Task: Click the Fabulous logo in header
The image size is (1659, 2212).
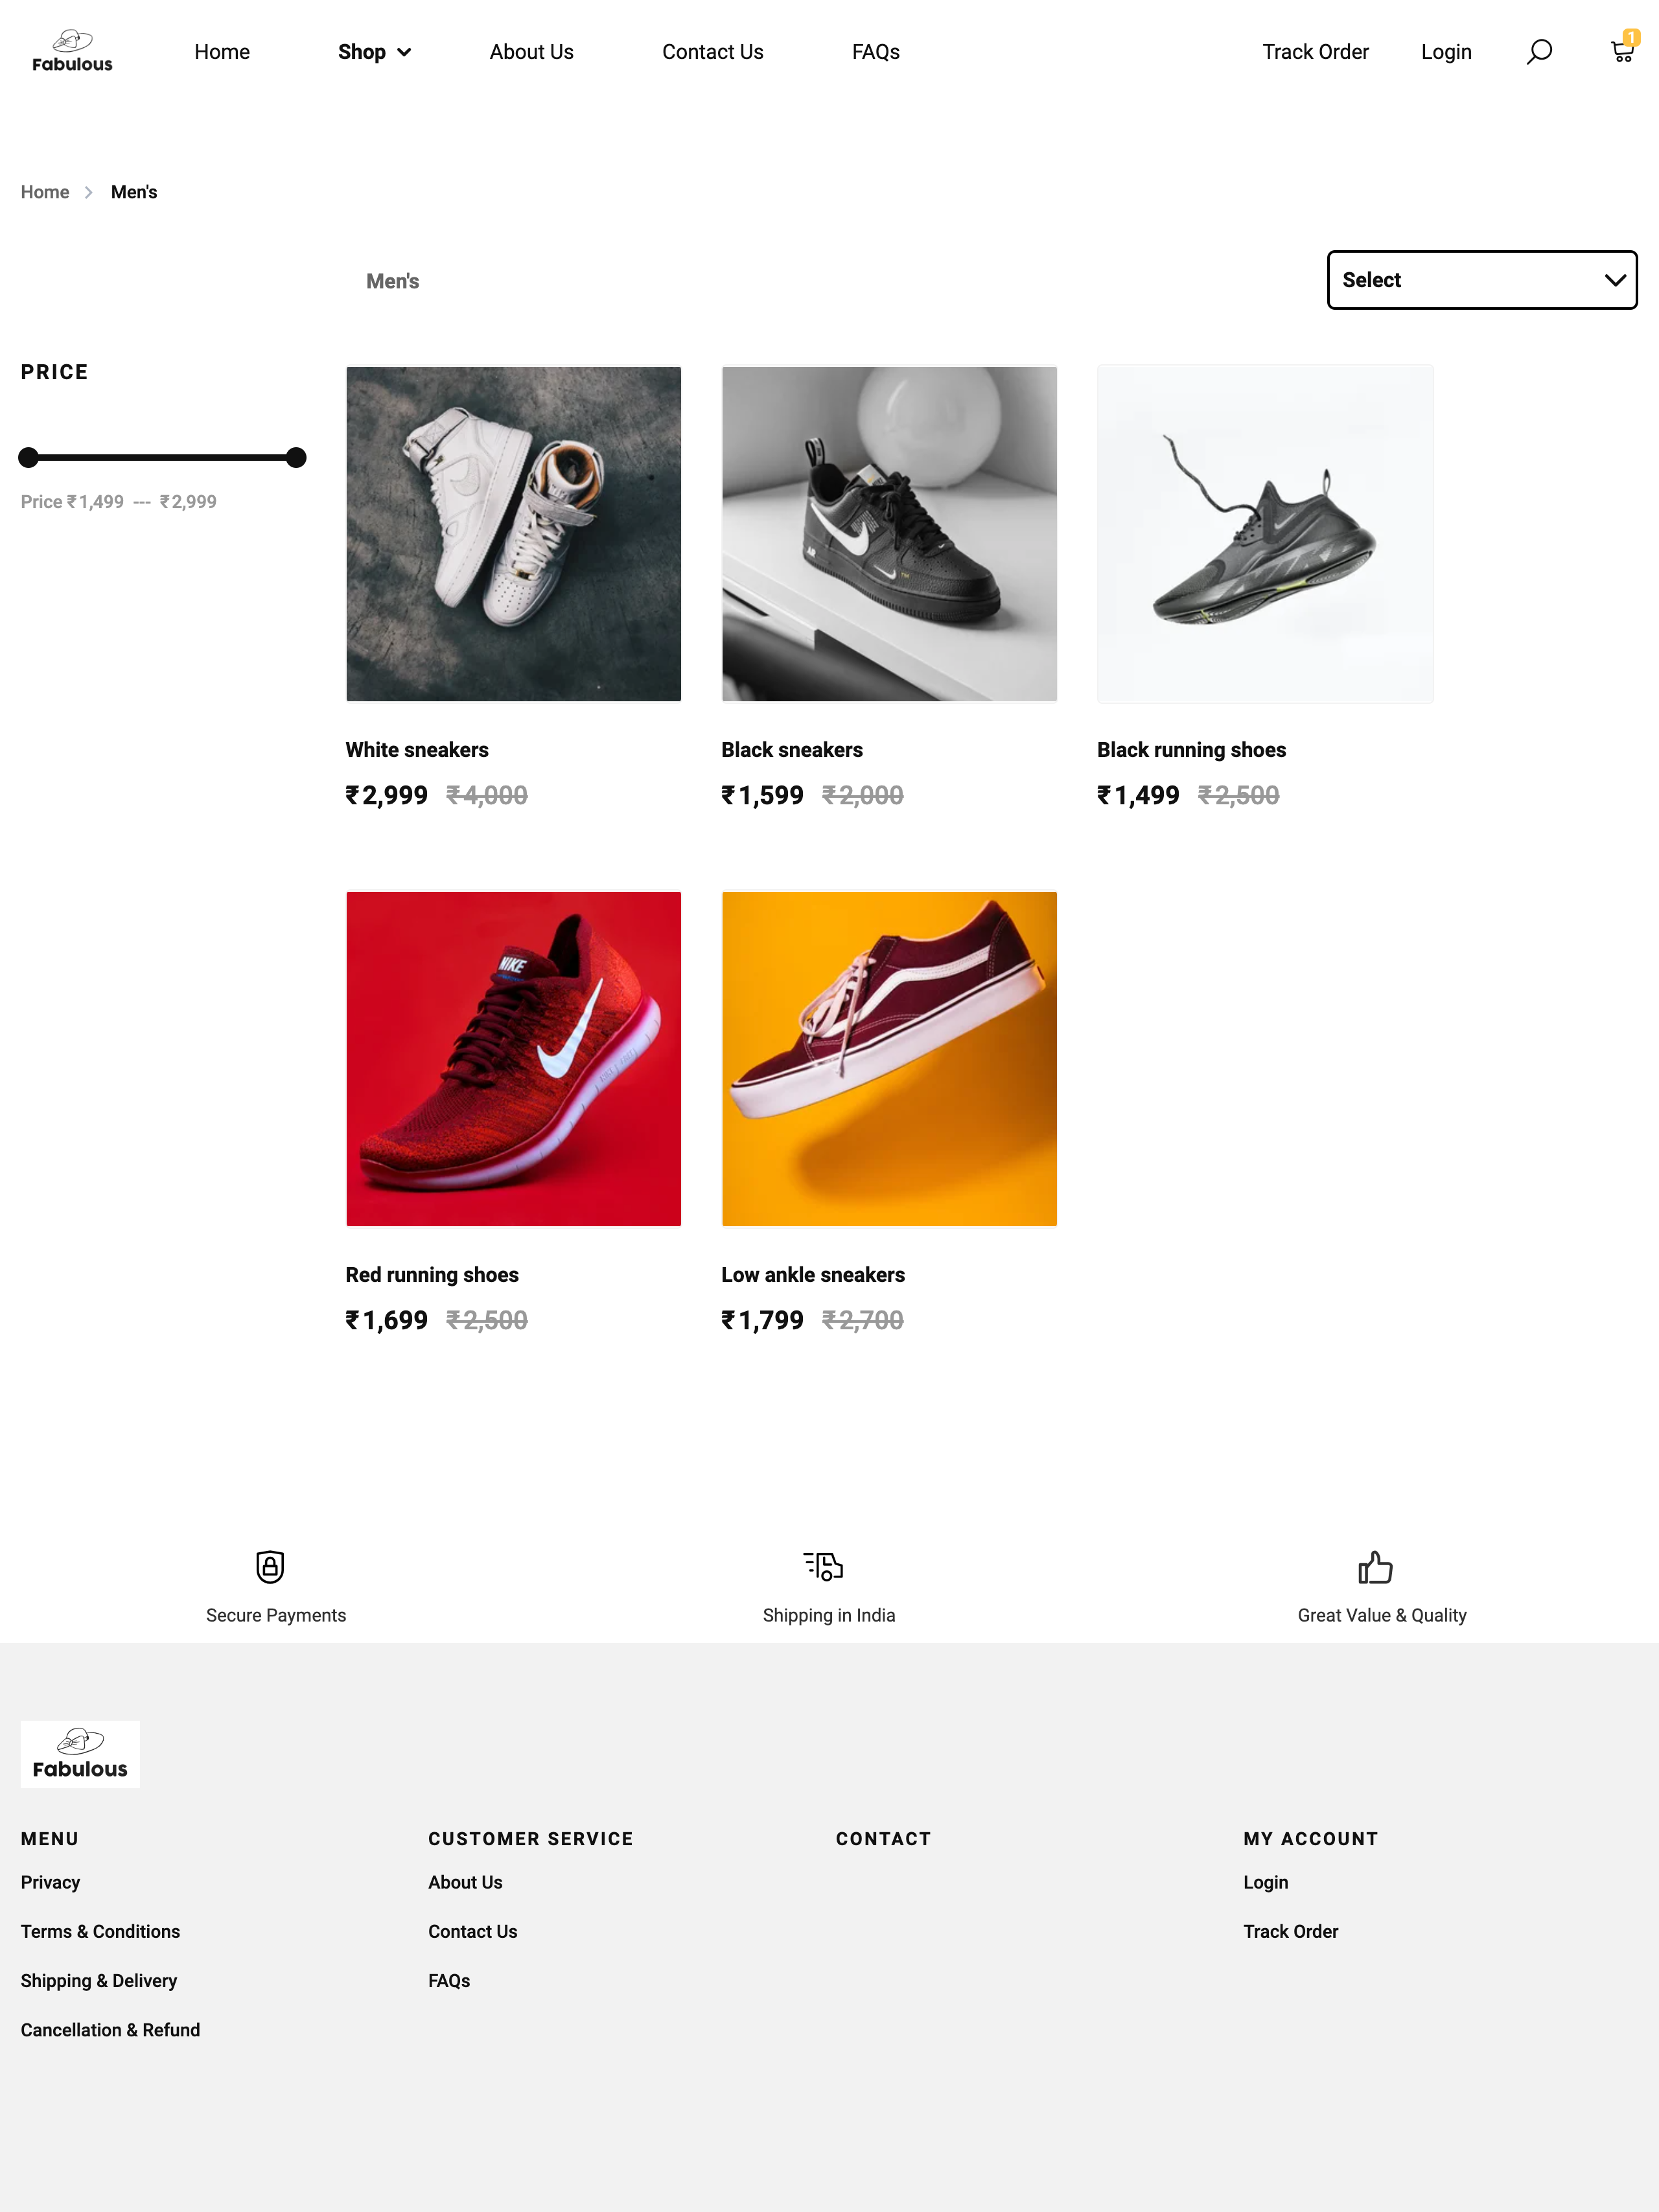Action: tap(72, 51)
